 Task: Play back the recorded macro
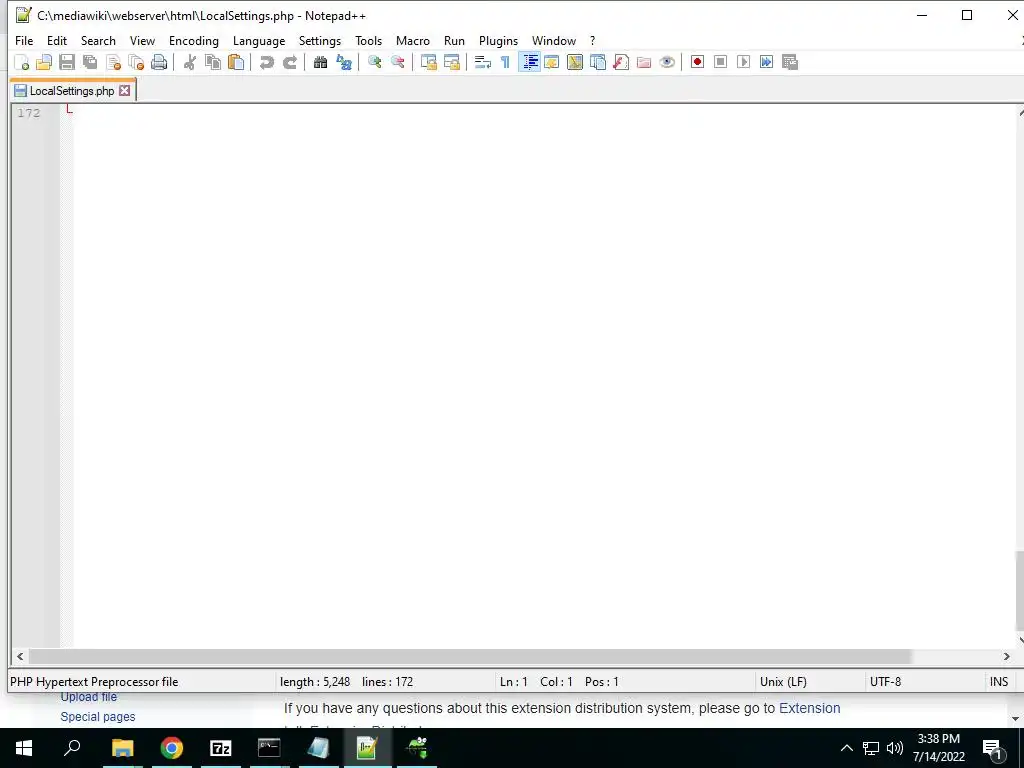743,62
